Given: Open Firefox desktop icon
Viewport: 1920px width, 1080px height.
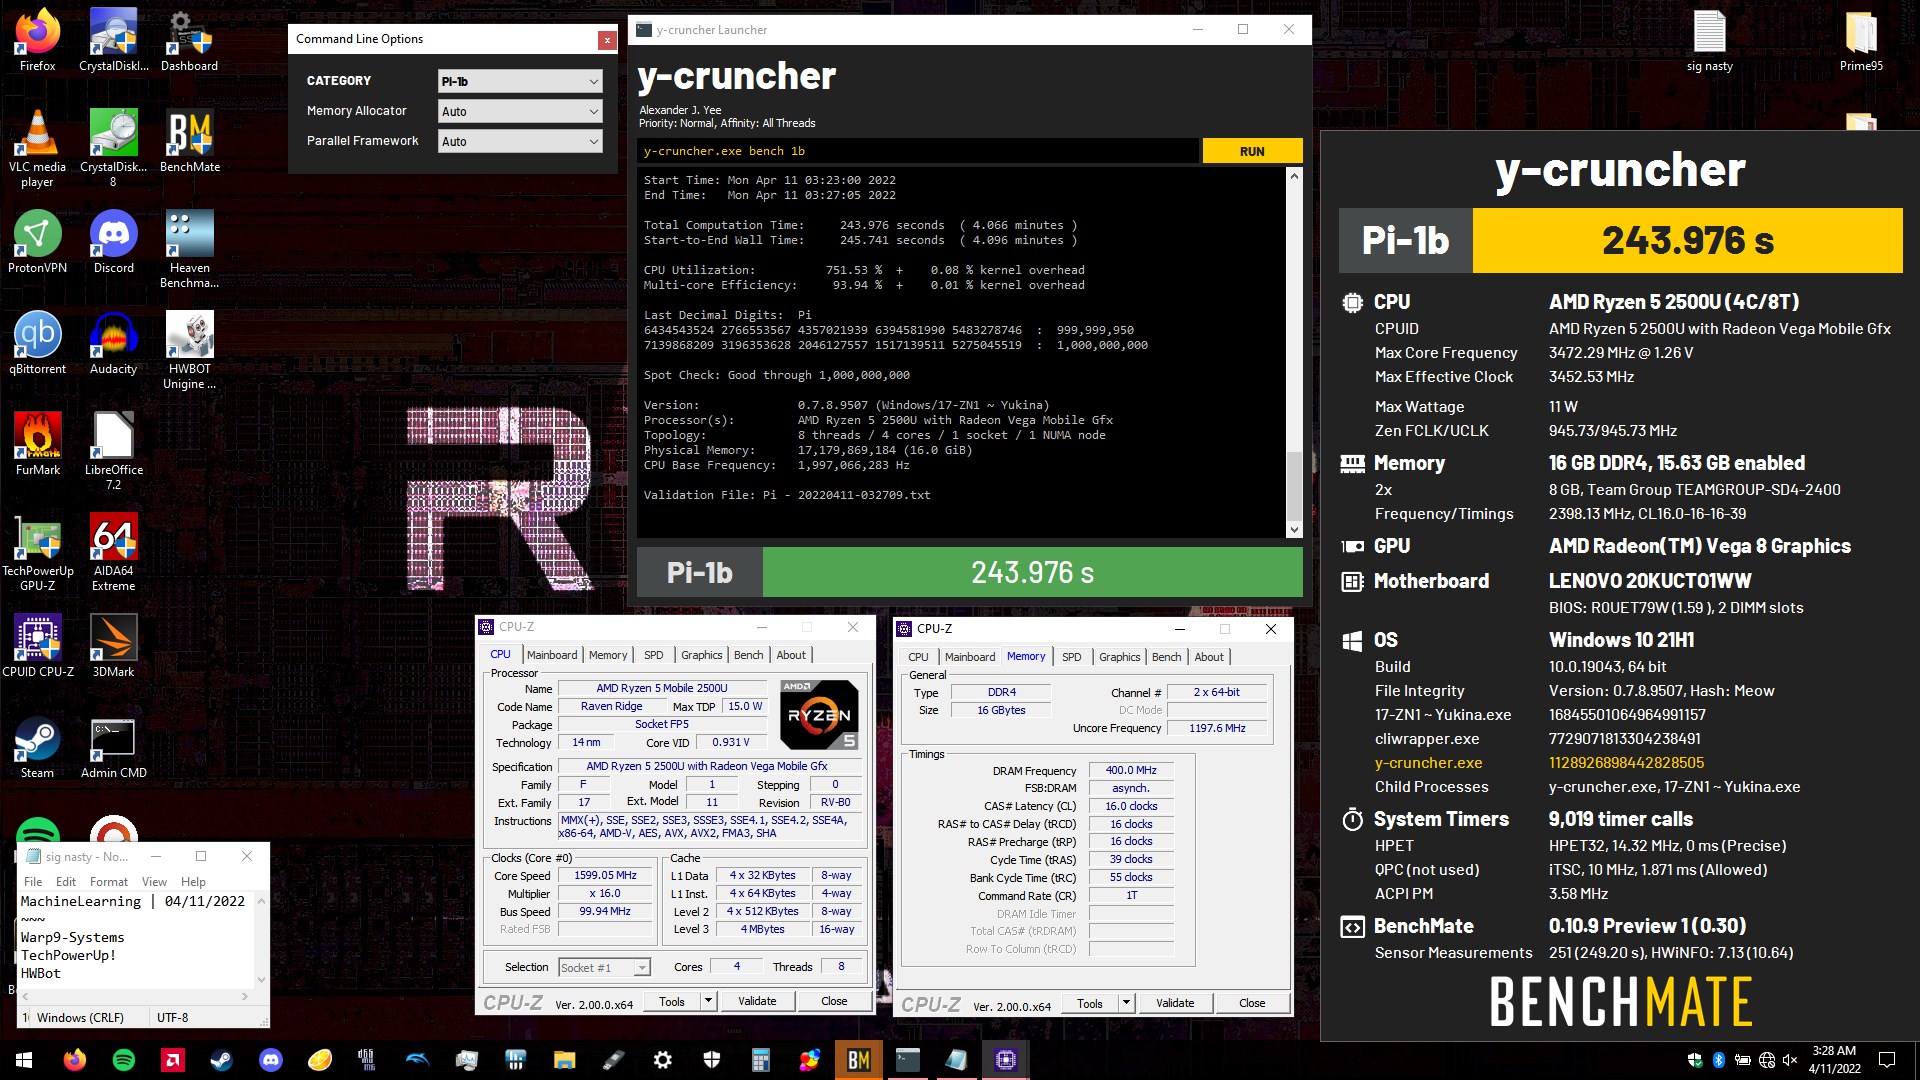Looking at the screenshot, I should [x=37, y=40].
